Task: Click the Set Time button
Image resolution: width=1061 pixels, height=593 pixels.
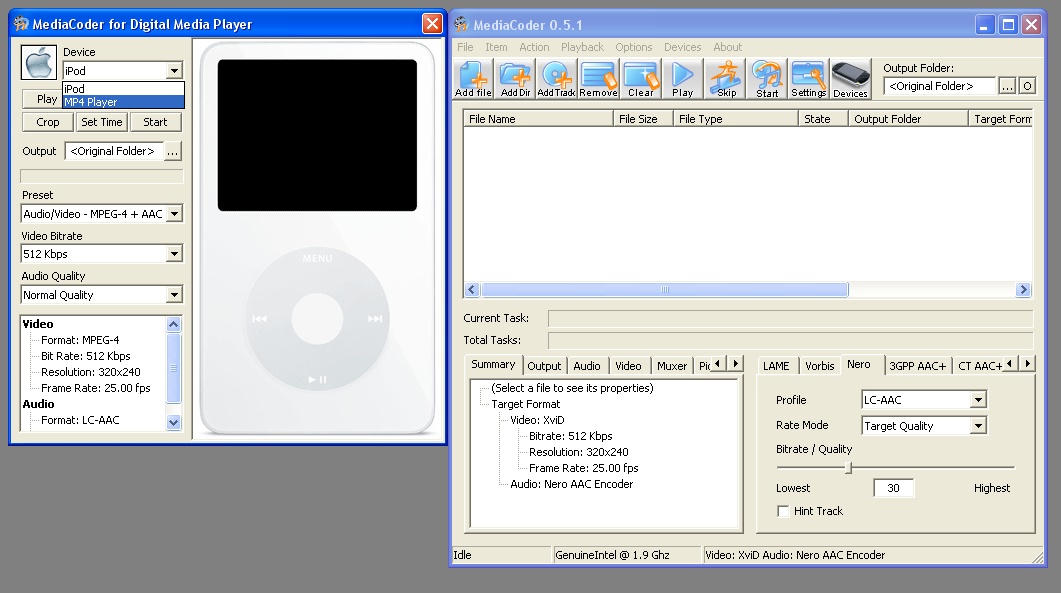Action: (101, 122)
